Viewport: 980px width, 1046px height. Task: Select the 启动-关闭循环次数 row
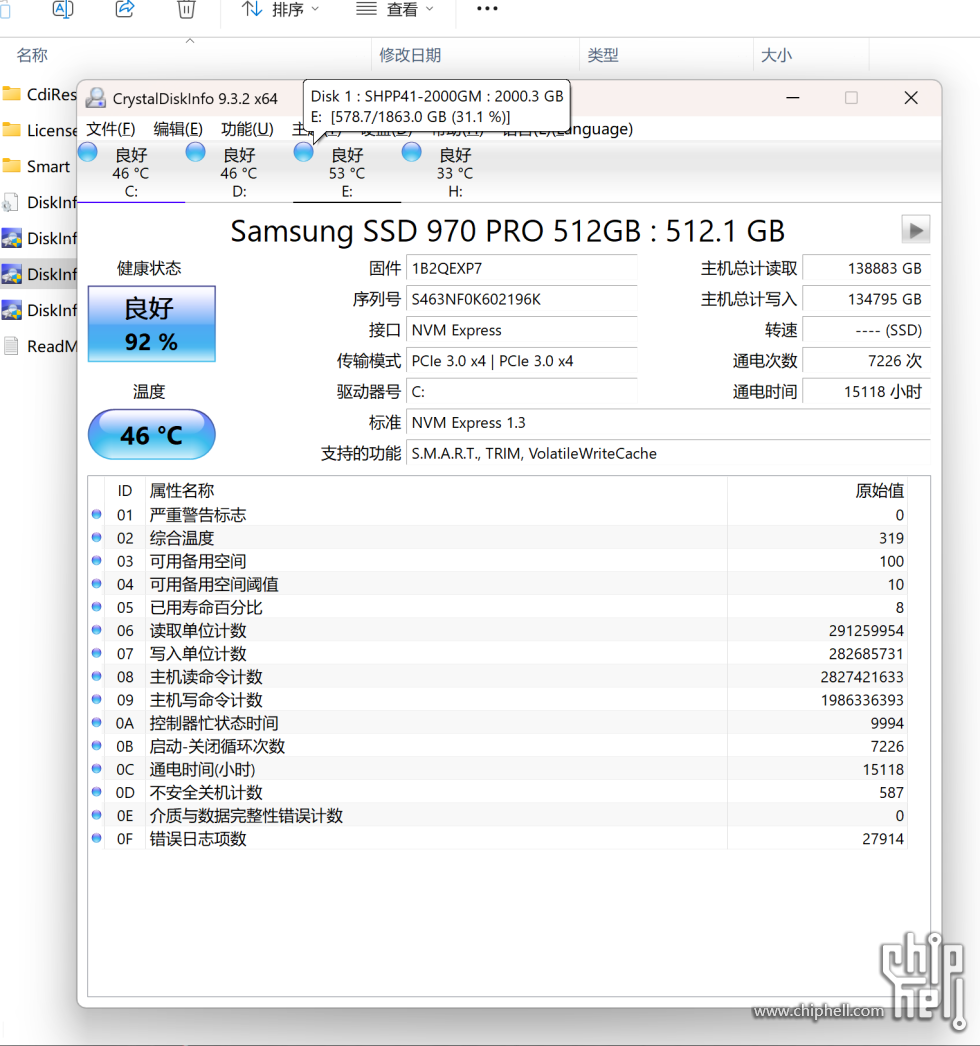pos(498,746)
